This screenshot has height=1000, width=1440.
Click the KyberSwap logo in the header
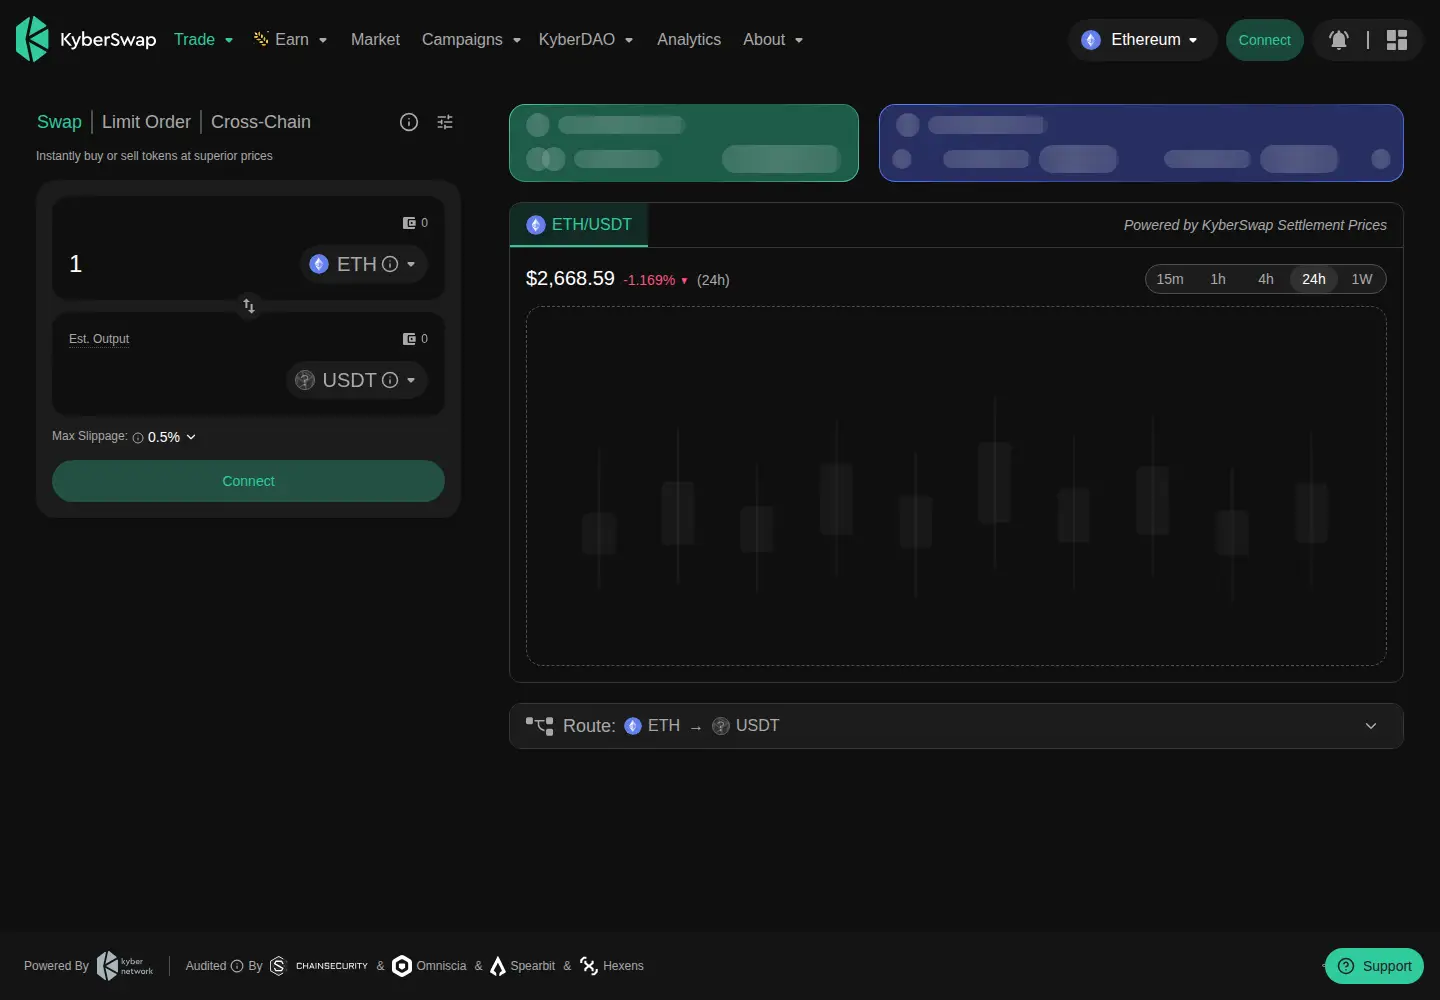click(x=86, y=39)
